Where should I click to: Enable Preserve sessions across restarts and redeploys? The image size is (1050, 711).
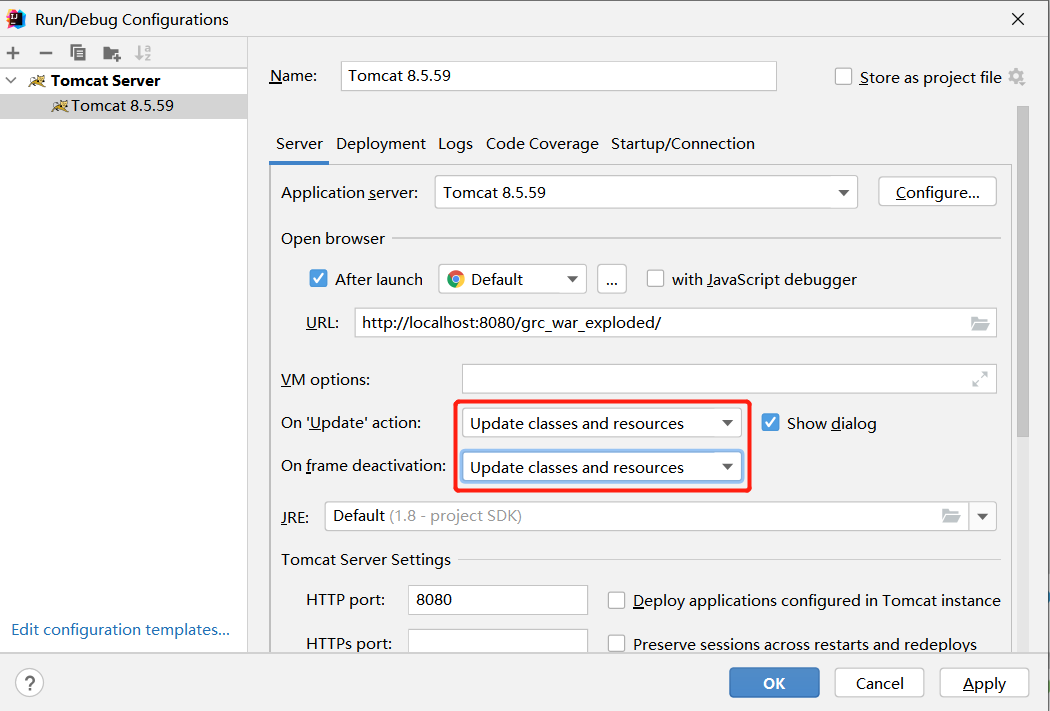click(616, 644)
